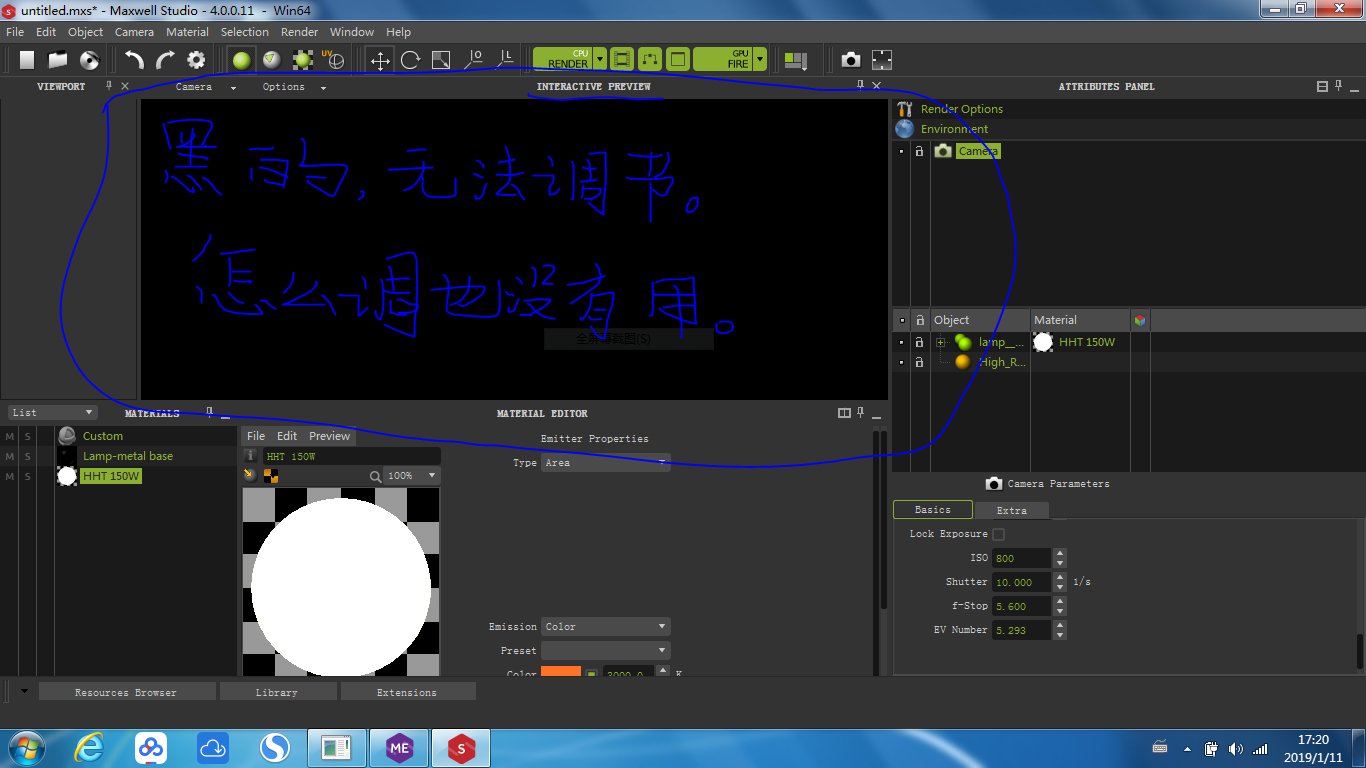Open Preferences via the gear icon
This screenshot has height=768, width=1366.
point(196,60)
